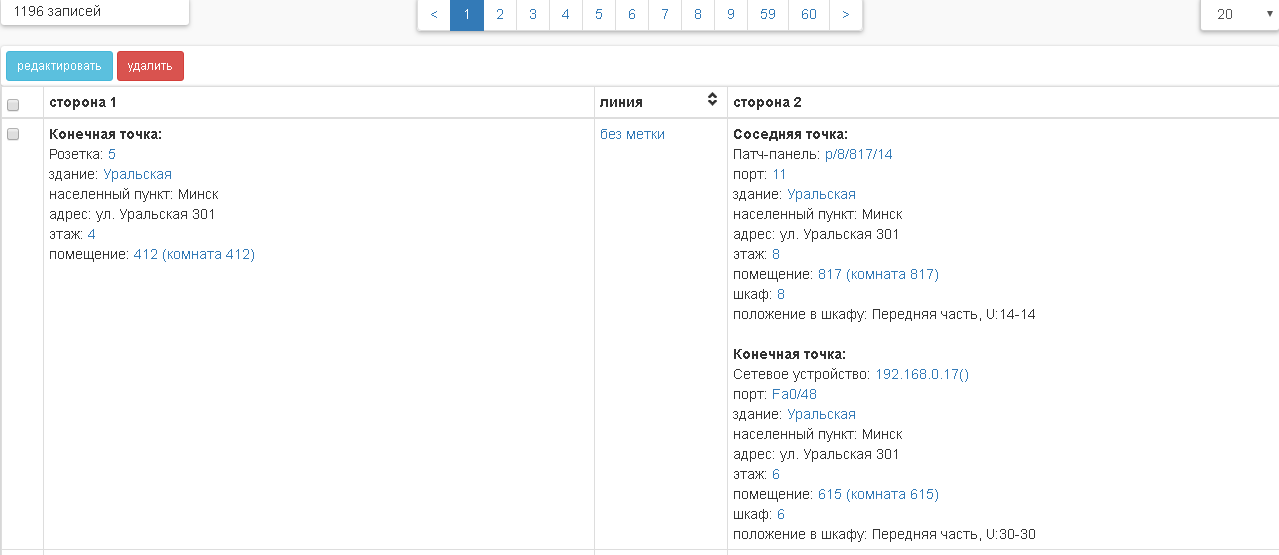Check the first record's row checkbox
The height and width of the screenshot is (555, 1279).
coord(13,135)
